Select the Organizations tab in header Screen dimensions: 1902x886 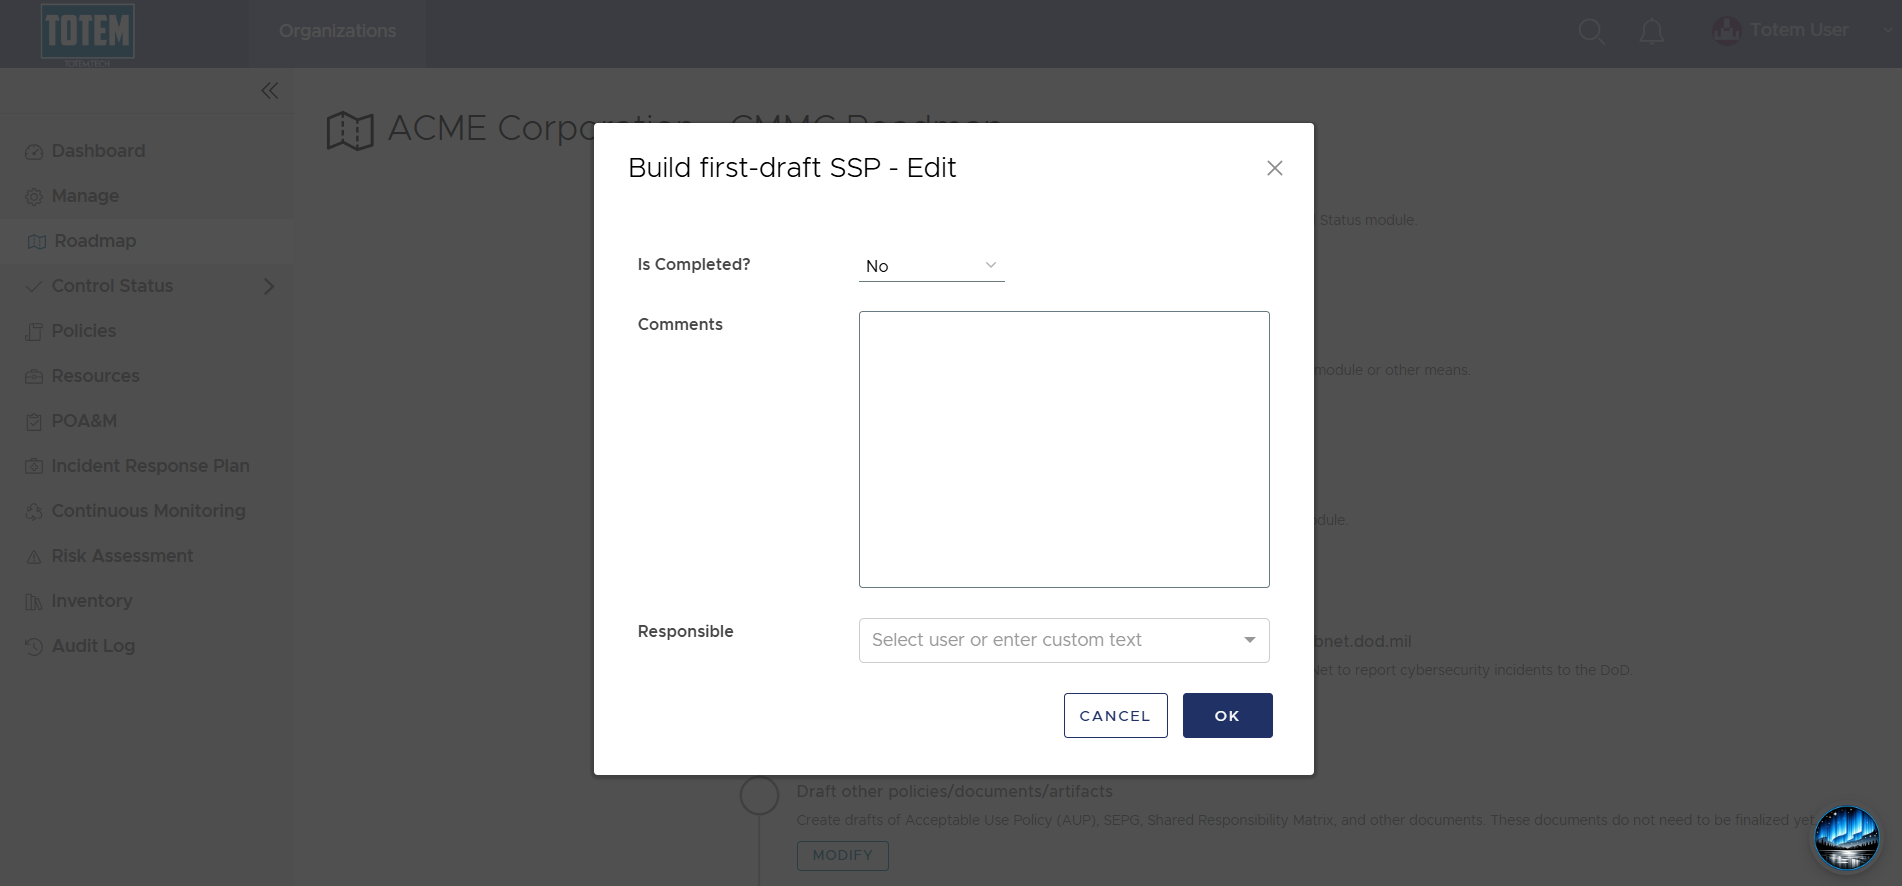[338, 31]
